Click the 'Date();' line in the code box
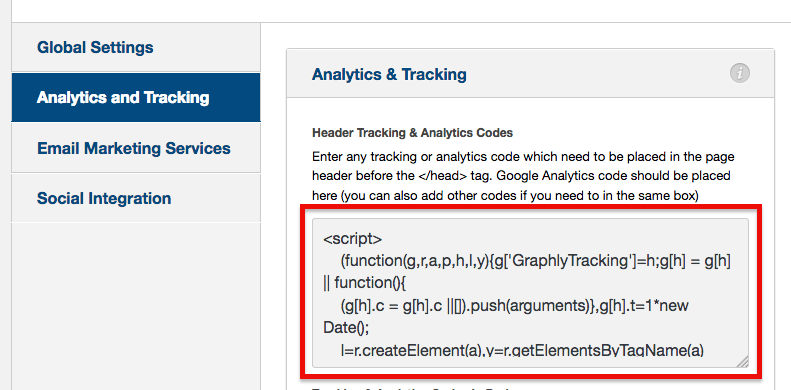791x390 pixels. pyautogui.click(x=347, y=327)
